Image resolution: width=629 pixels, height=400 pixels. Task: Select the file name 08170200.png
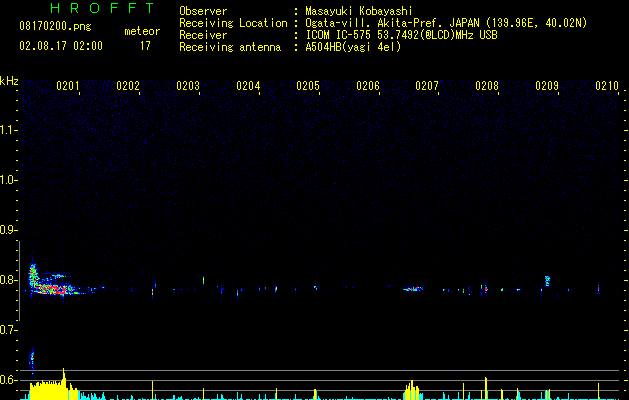55,27
